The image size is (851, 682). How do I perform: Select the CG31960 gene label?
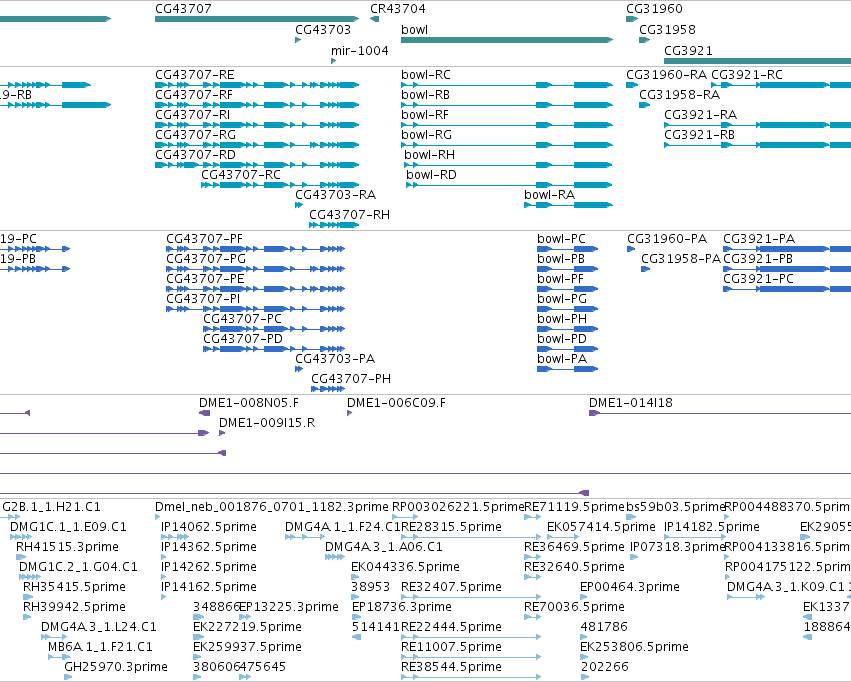tap(654, 9)
